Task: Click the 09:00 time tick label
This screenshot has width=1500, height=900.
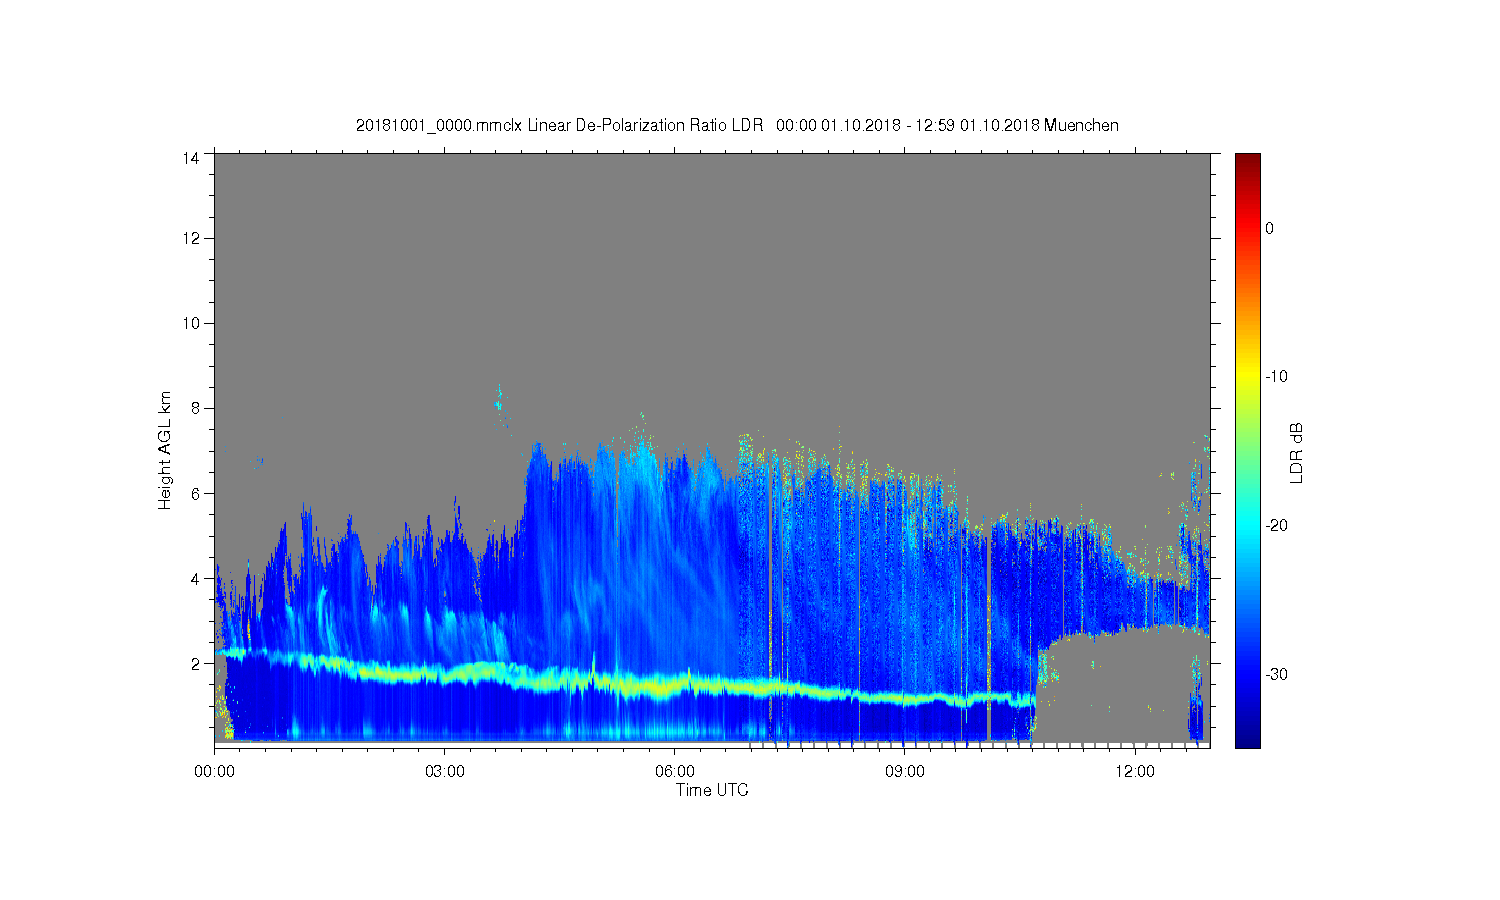Action: [x=905, y=772]
